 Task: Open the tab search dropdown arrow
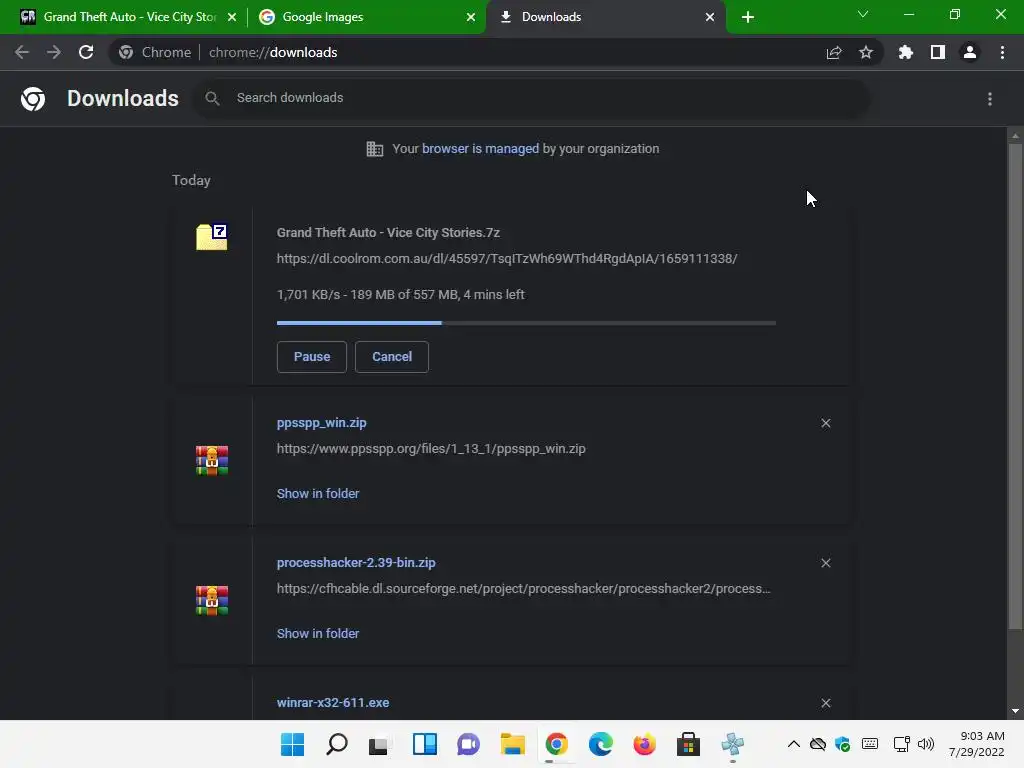coord(863,14)
